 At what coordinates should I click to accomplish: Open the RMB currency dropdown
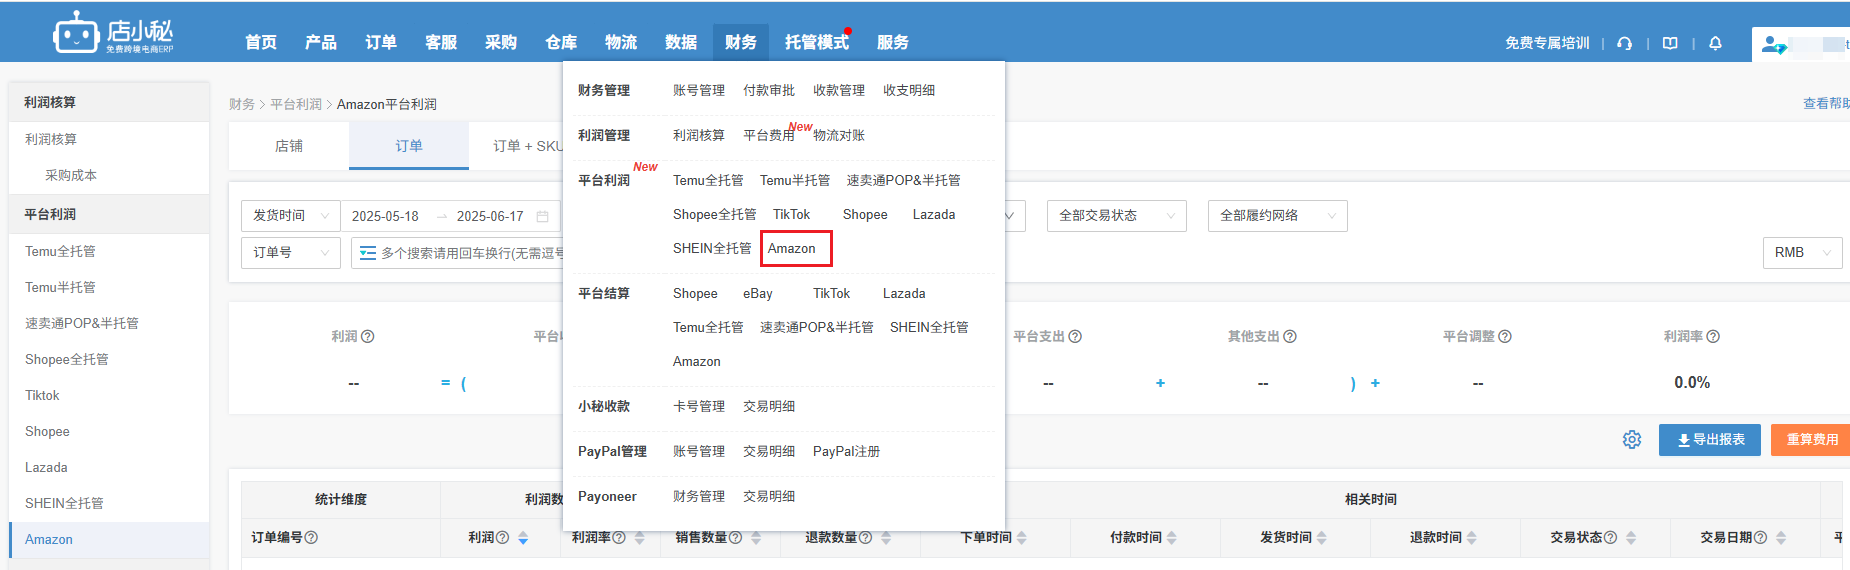tap(1803, 253)
